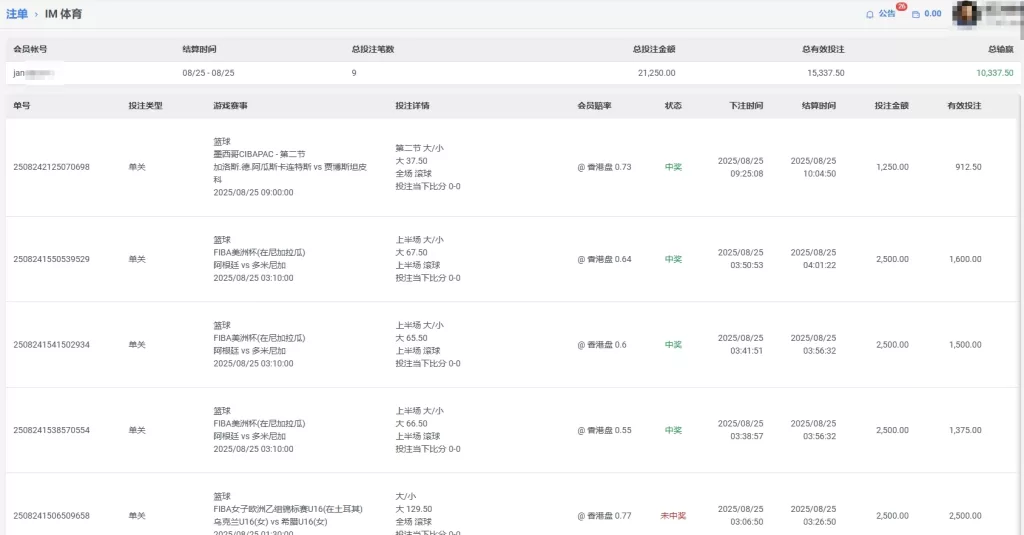Click the 有效投注 column header
1024x535 pixels.
(x=964, y=105)
